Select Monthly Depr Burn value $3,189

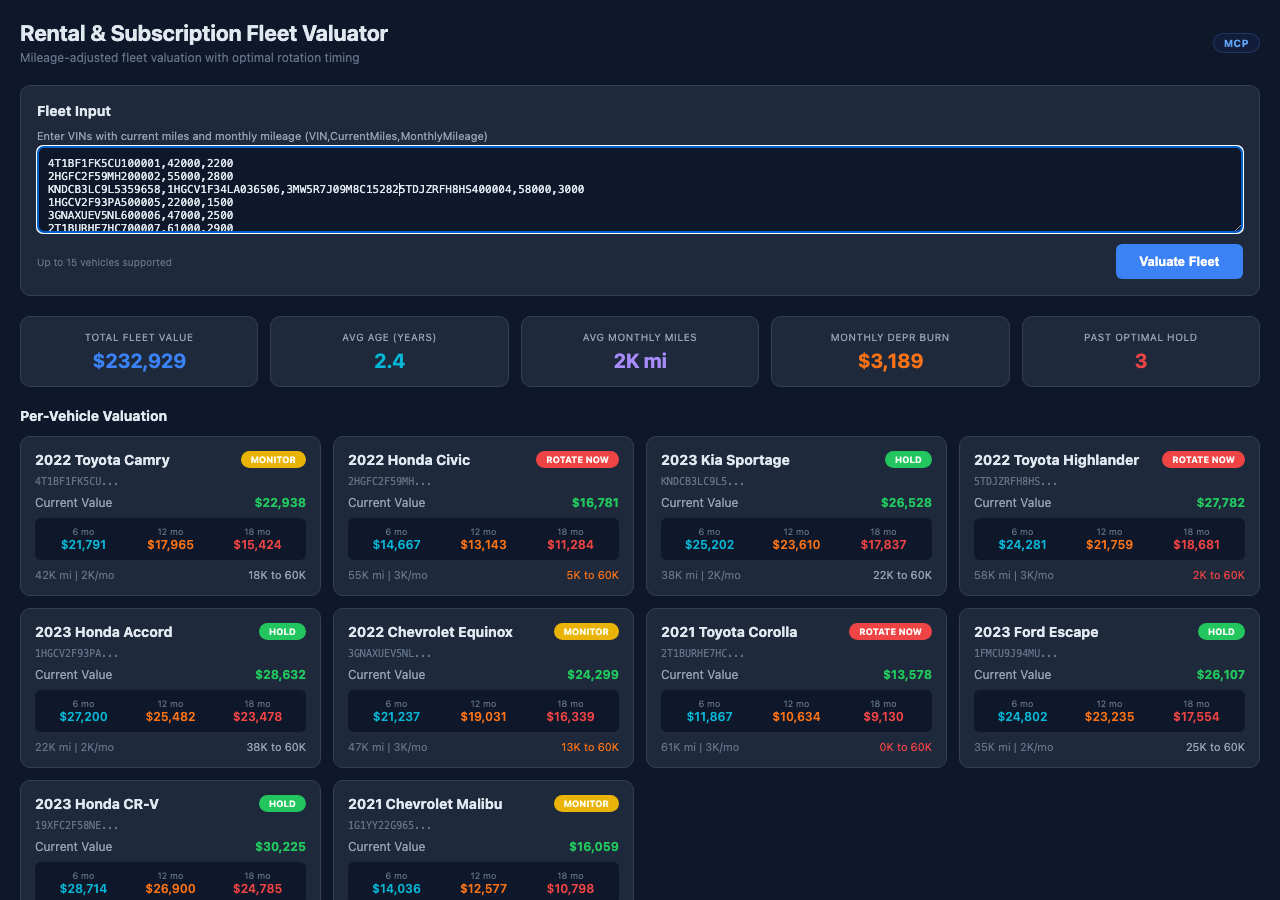(x=890, y=361)
